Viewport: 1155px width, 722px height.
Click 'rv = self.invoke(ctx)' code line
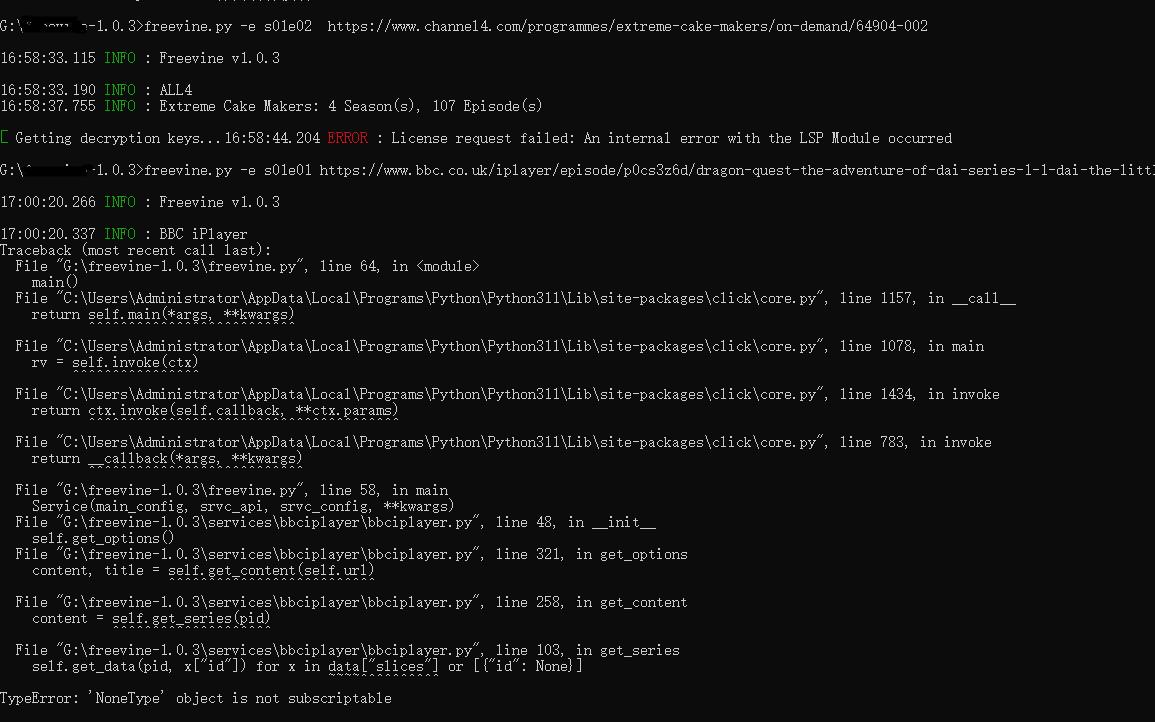pos(115,362)
